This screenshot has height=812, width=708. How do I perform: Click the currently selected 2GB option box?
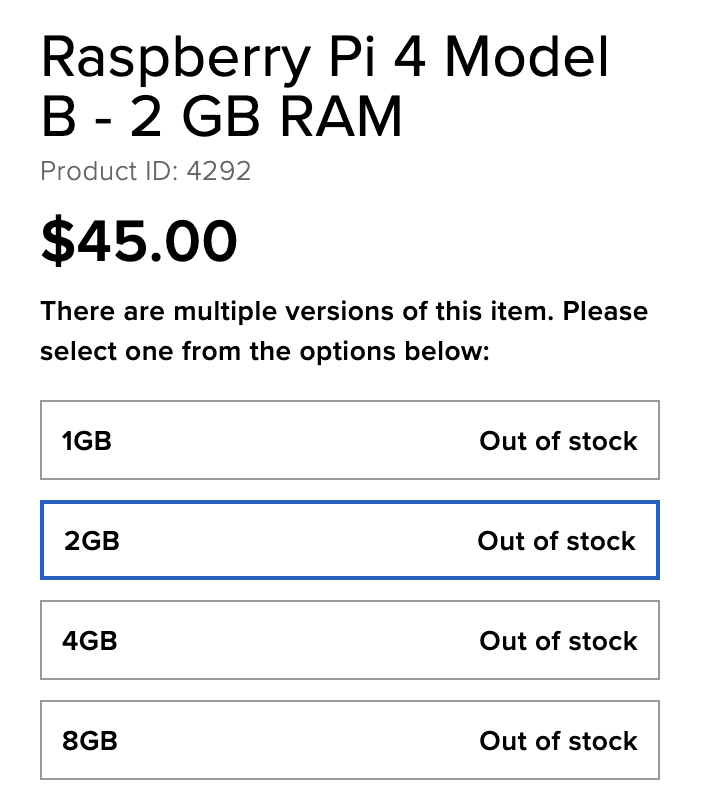(x=350, y=540)
